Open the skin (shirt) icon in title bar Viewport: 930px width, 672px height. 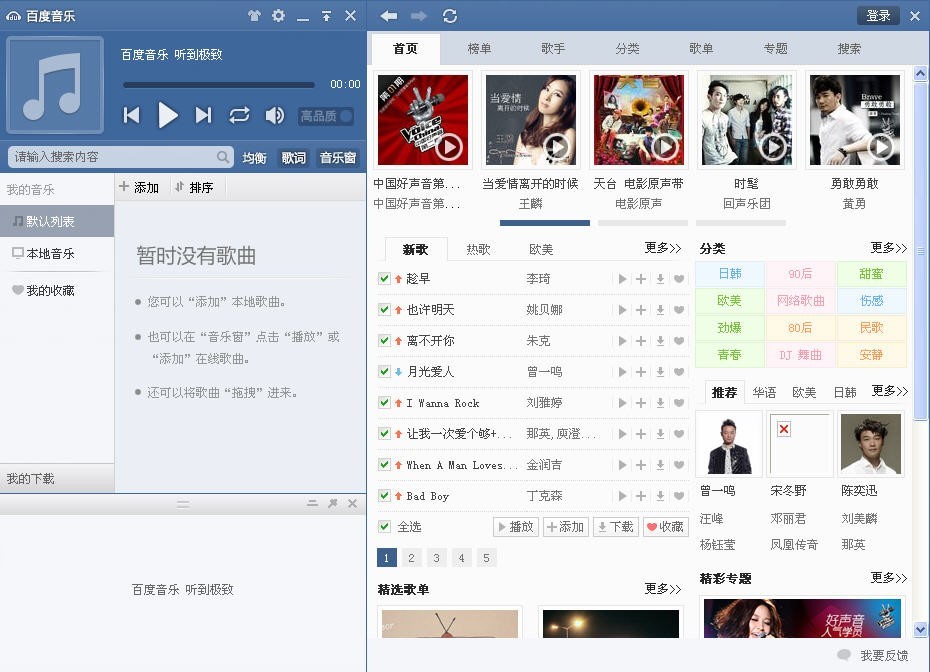point(254,15)
